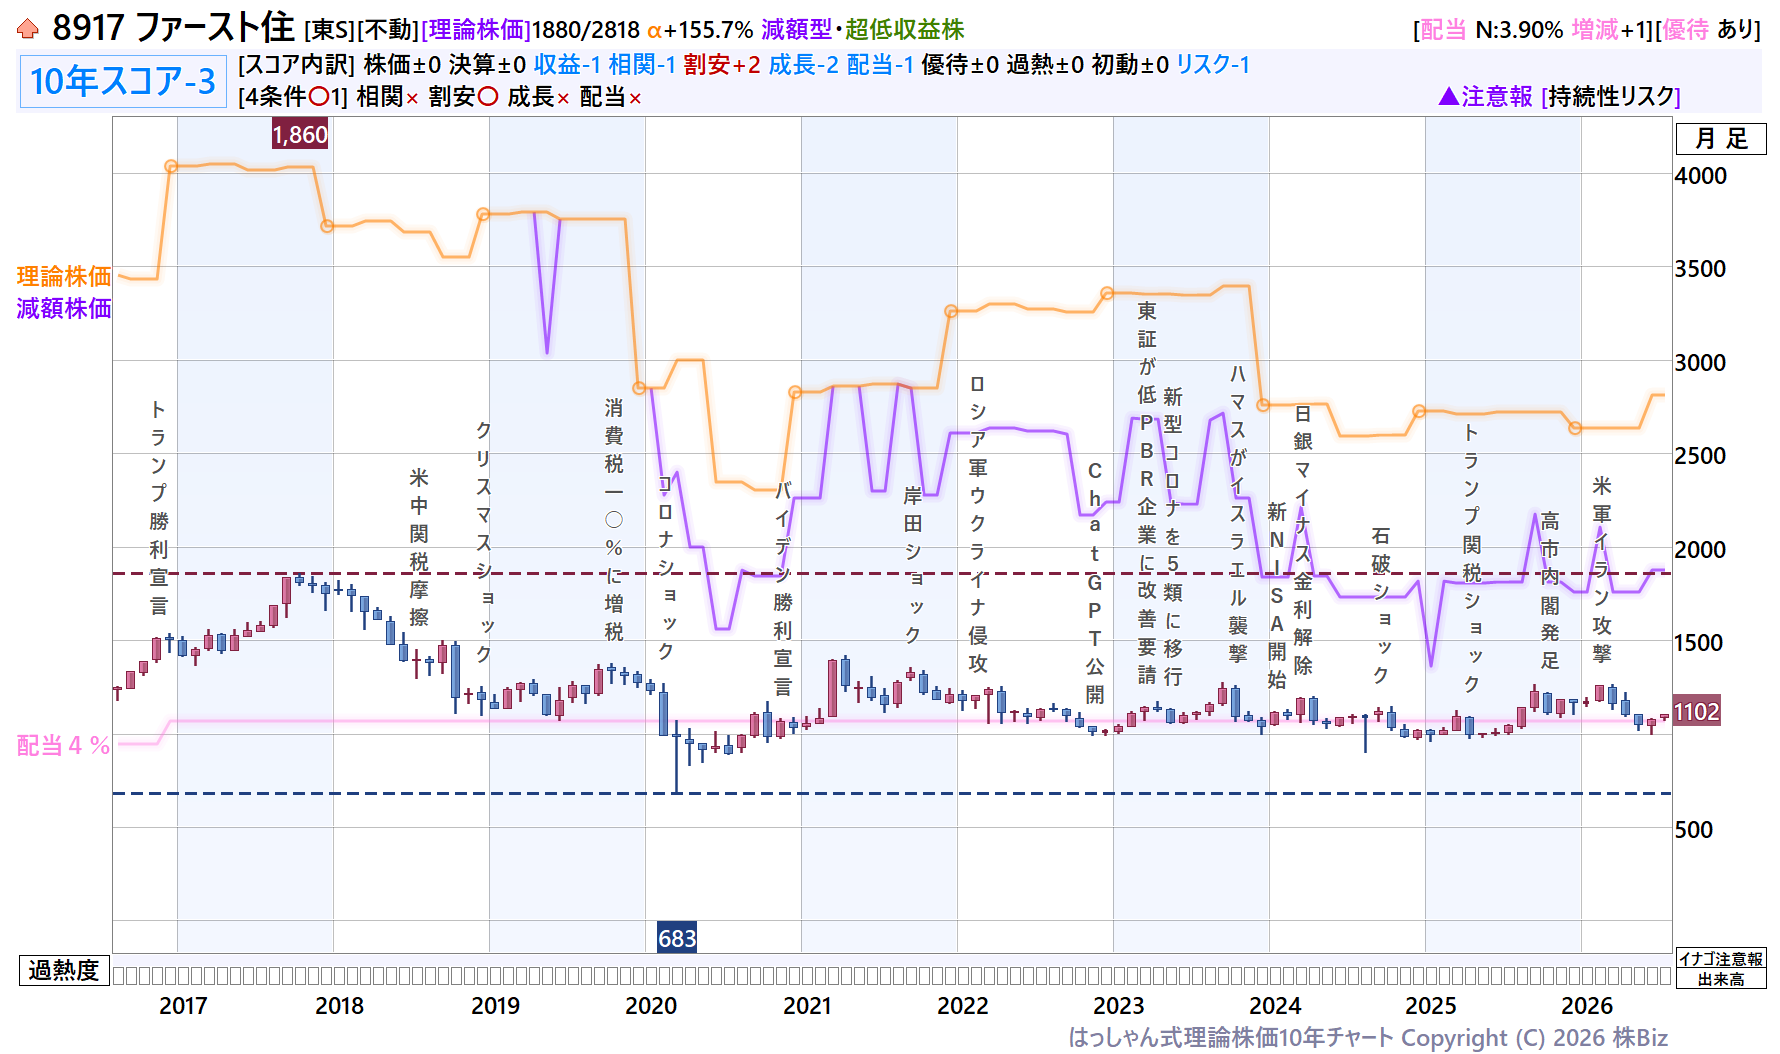Click the 683 low price marker
Screen dimensions: 1780x1054
[677, 938]
